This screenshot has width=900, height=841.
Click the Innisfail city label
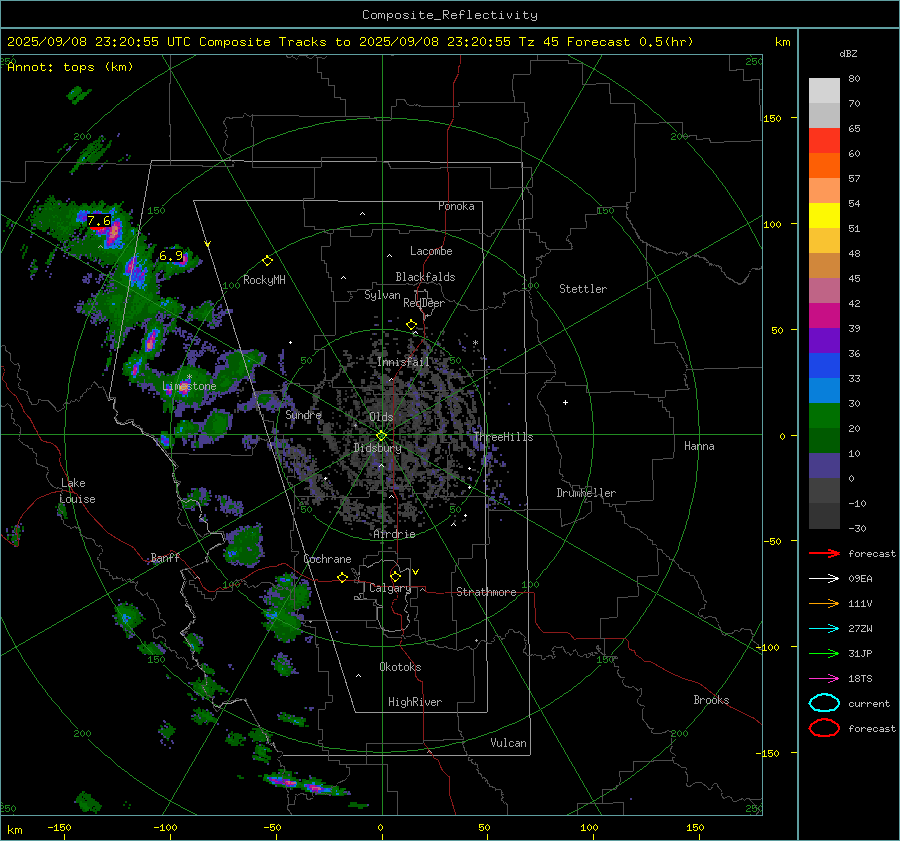(x=404, y=362)
